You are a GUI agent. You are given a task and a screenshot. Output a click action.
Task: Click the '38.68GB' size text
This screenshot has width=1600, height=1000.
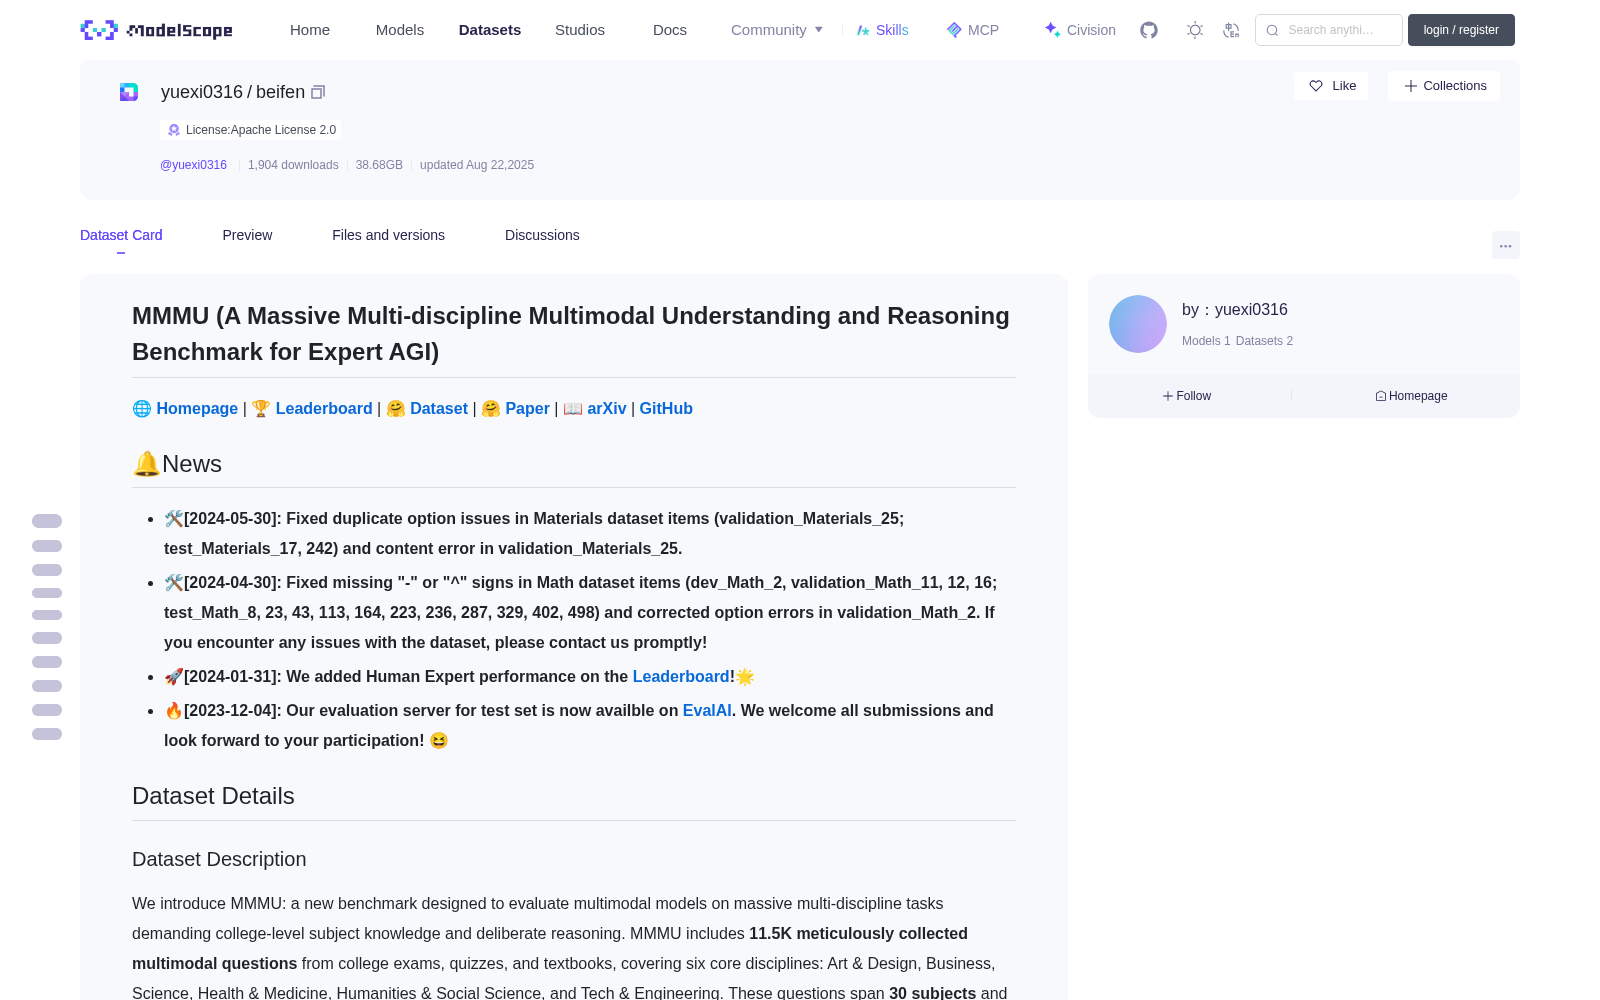pyautogui.click(x=379, y=165)
